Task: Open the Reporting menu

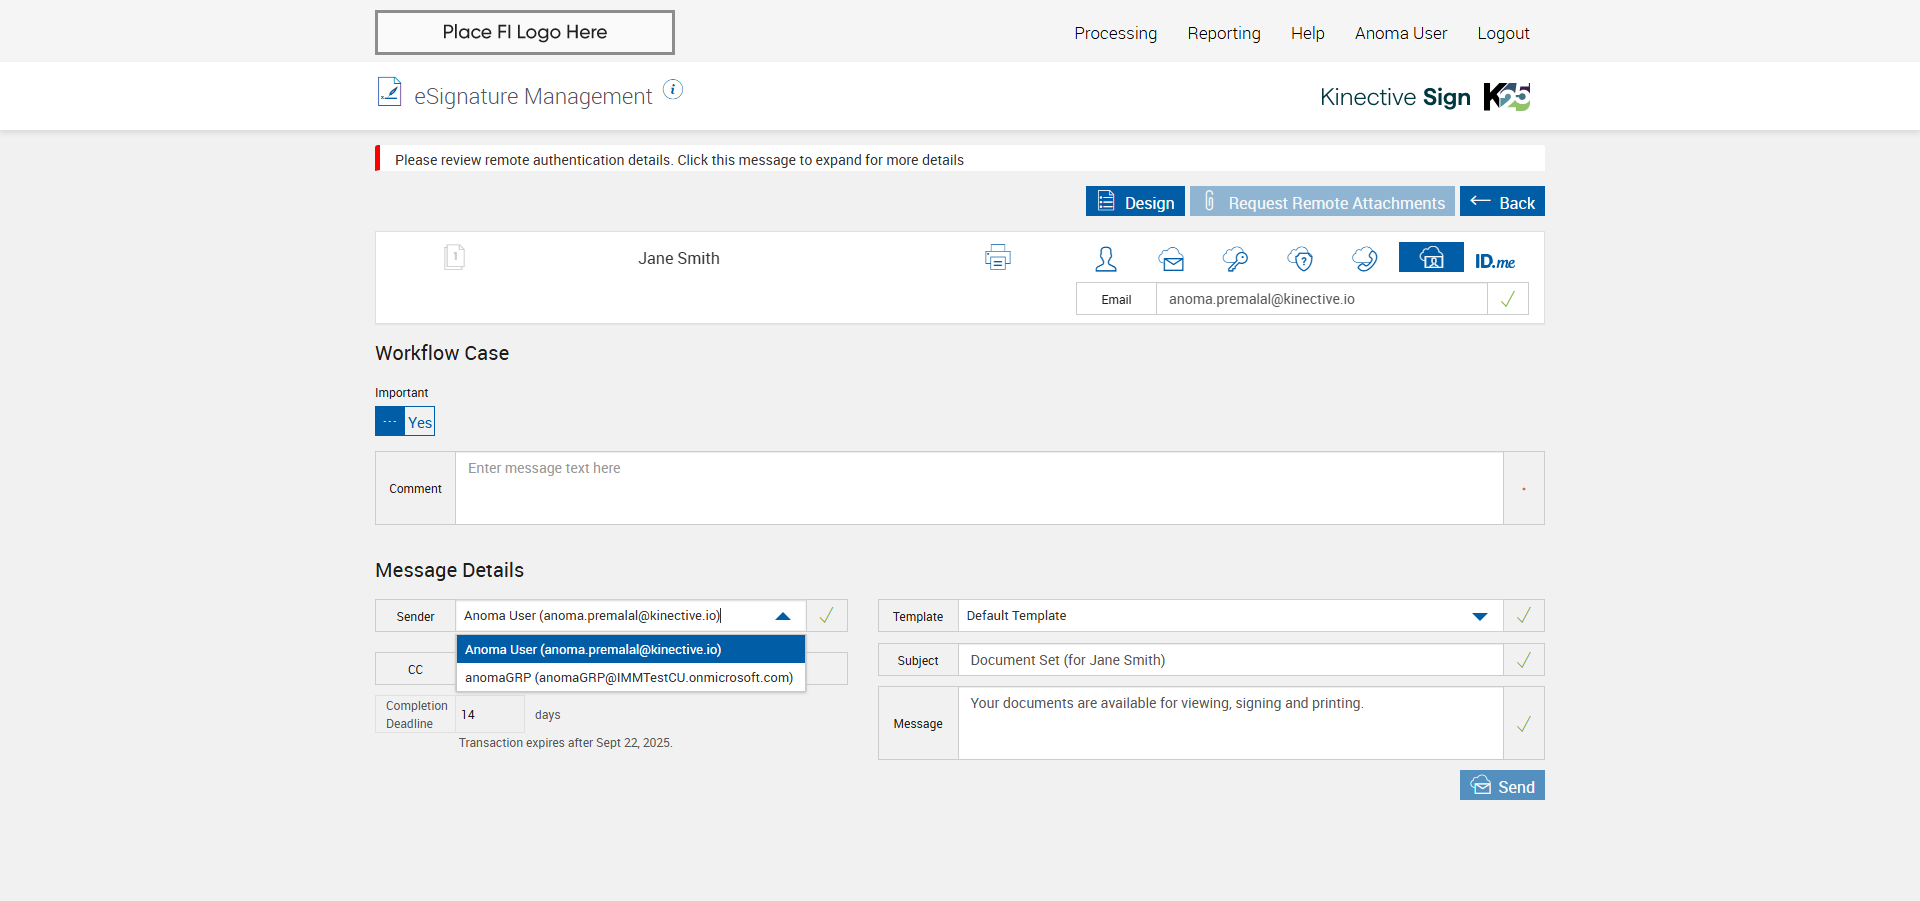Action: click(x=1223, y=33)
